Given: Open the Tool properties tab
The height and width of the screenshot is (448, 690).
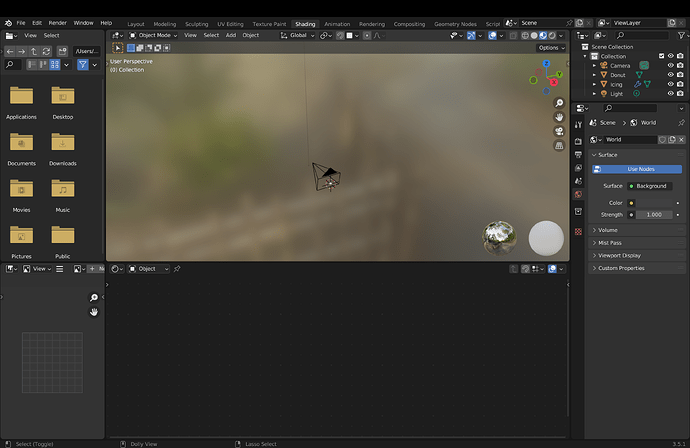Looking at the screenshot, I should [x=578, y=125].
